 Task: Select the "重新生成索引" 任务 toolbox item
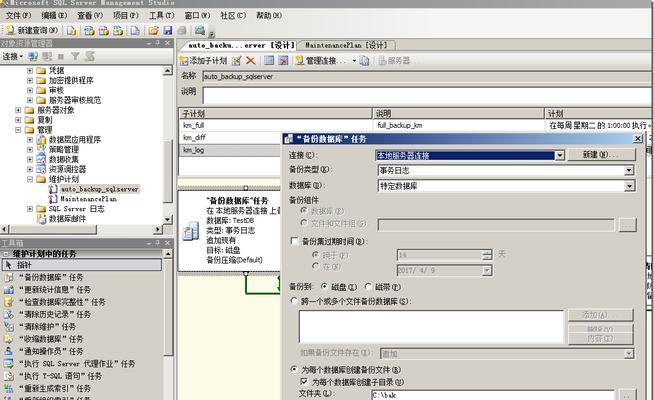click(55, 388)
